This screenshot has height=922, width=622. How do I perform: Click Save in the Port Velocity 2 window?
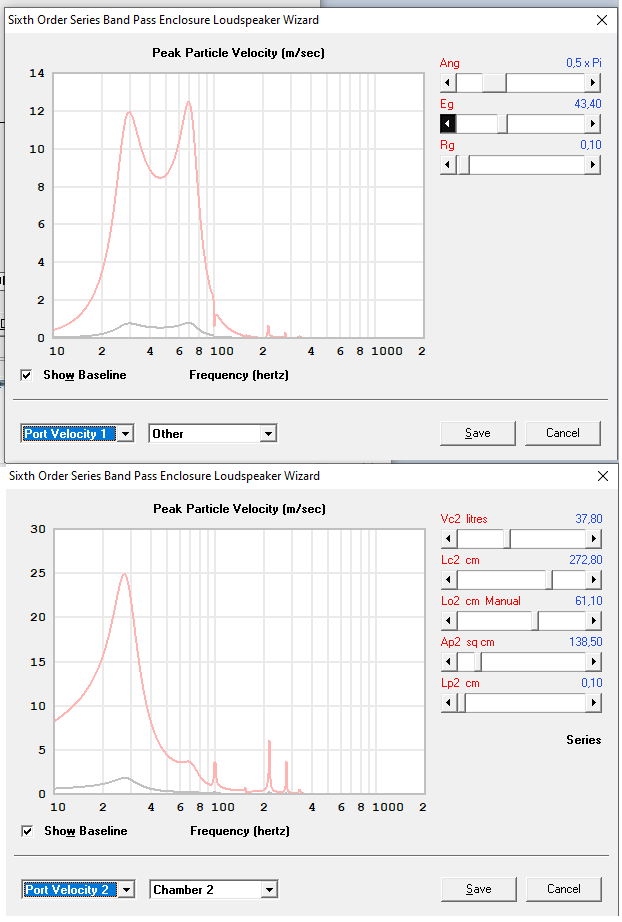479,889
